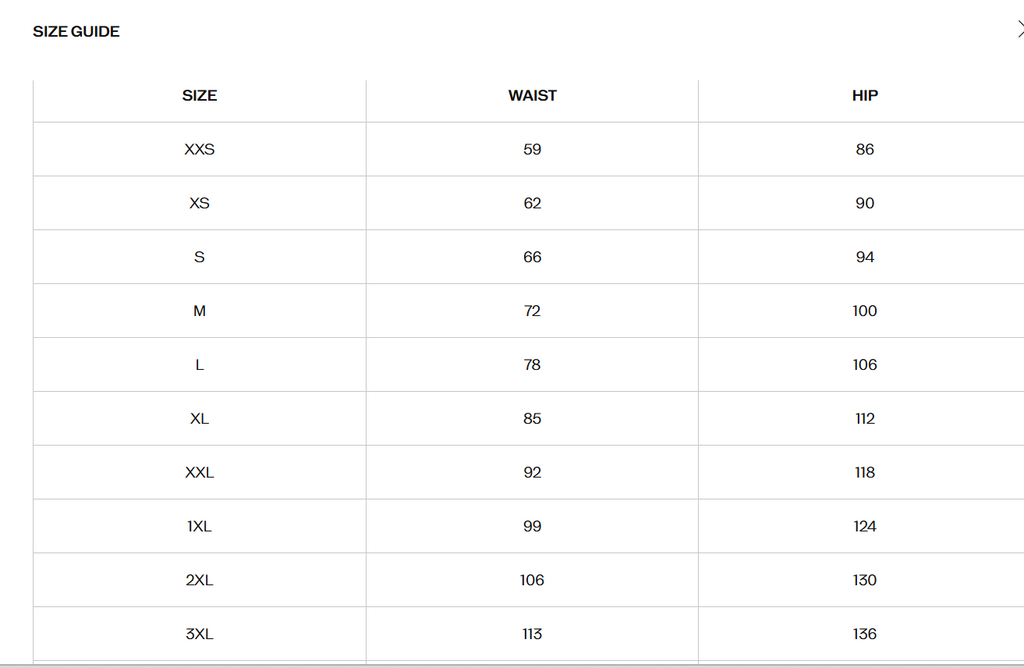Viewport: 1024px width, 668px height.
Task: Select the 3XL size cell
Action: 199,635
